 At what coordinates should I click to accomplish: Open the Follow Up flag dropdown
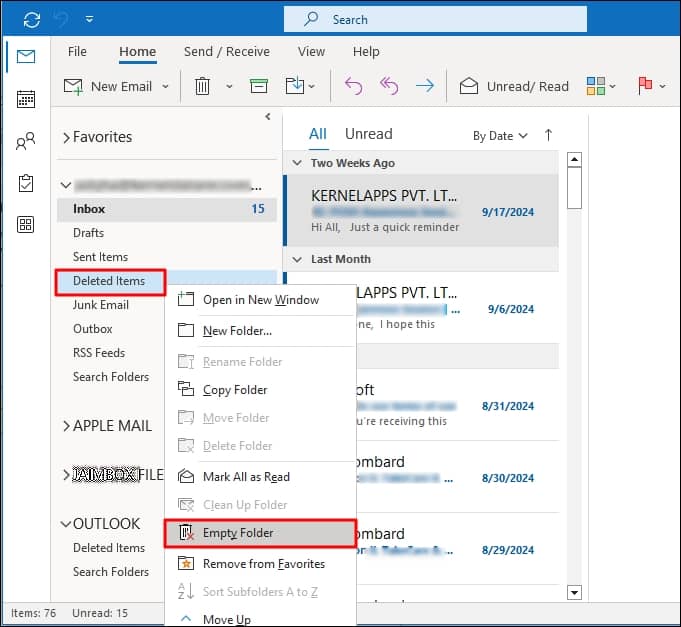(x=651, y=86)
